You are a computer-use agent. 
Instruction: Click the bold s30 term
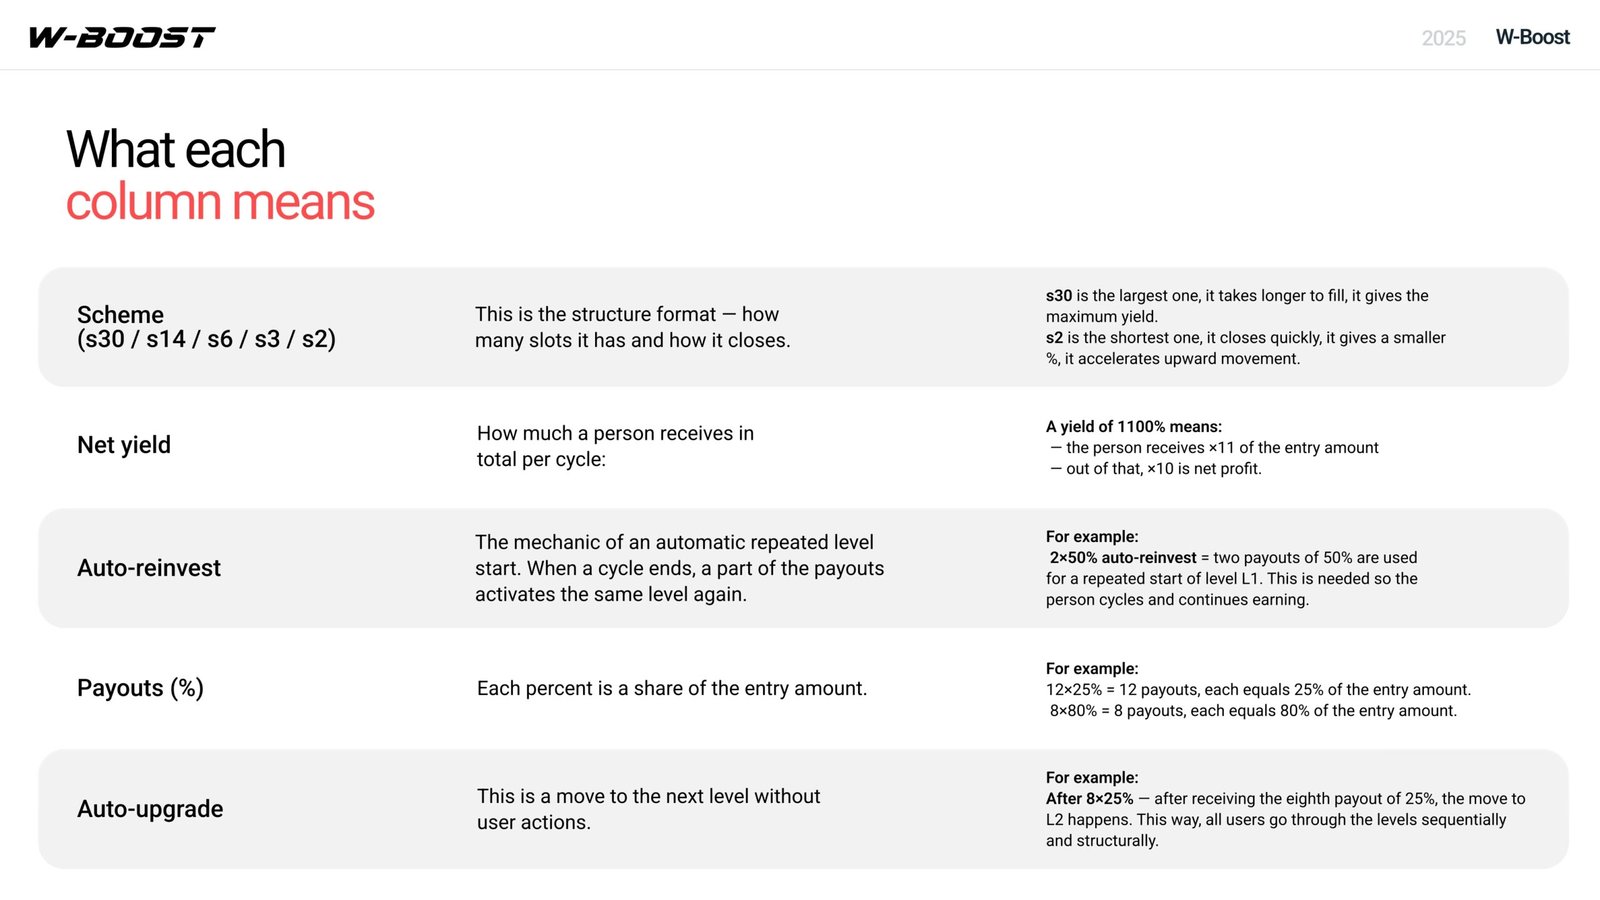click(x=1058, y=296)
